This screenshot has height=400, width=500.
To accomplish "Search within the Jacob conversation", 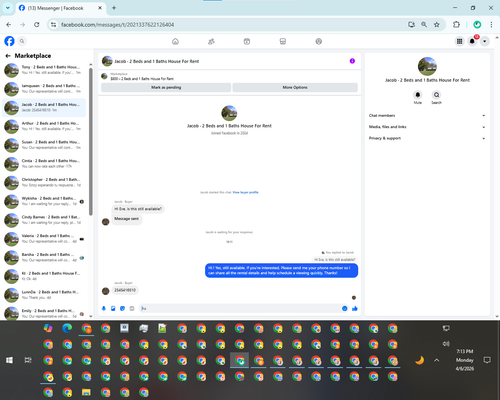I will [436, 95].
